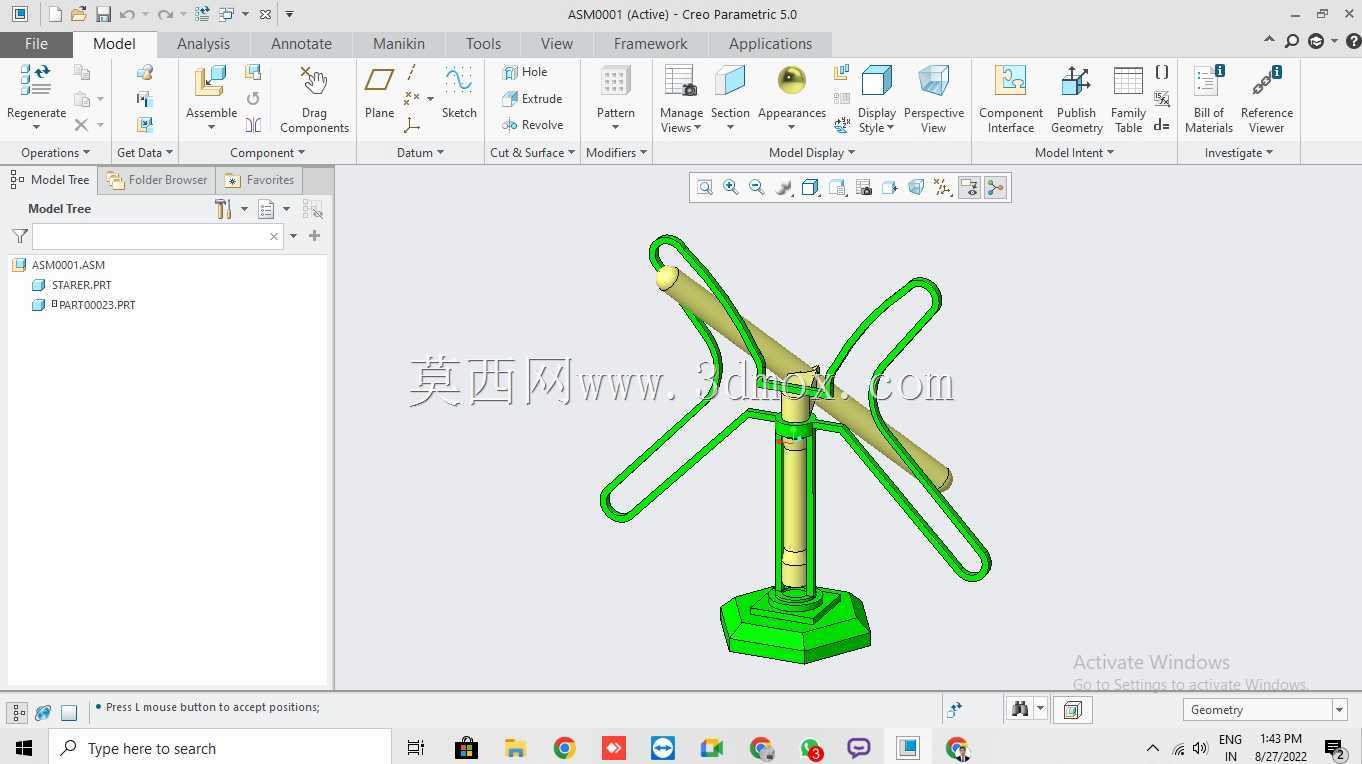The width and height of the screenshot is (1362, 764).
Task: Click the Hole feature tool
Action: click(x=525, y=72)
